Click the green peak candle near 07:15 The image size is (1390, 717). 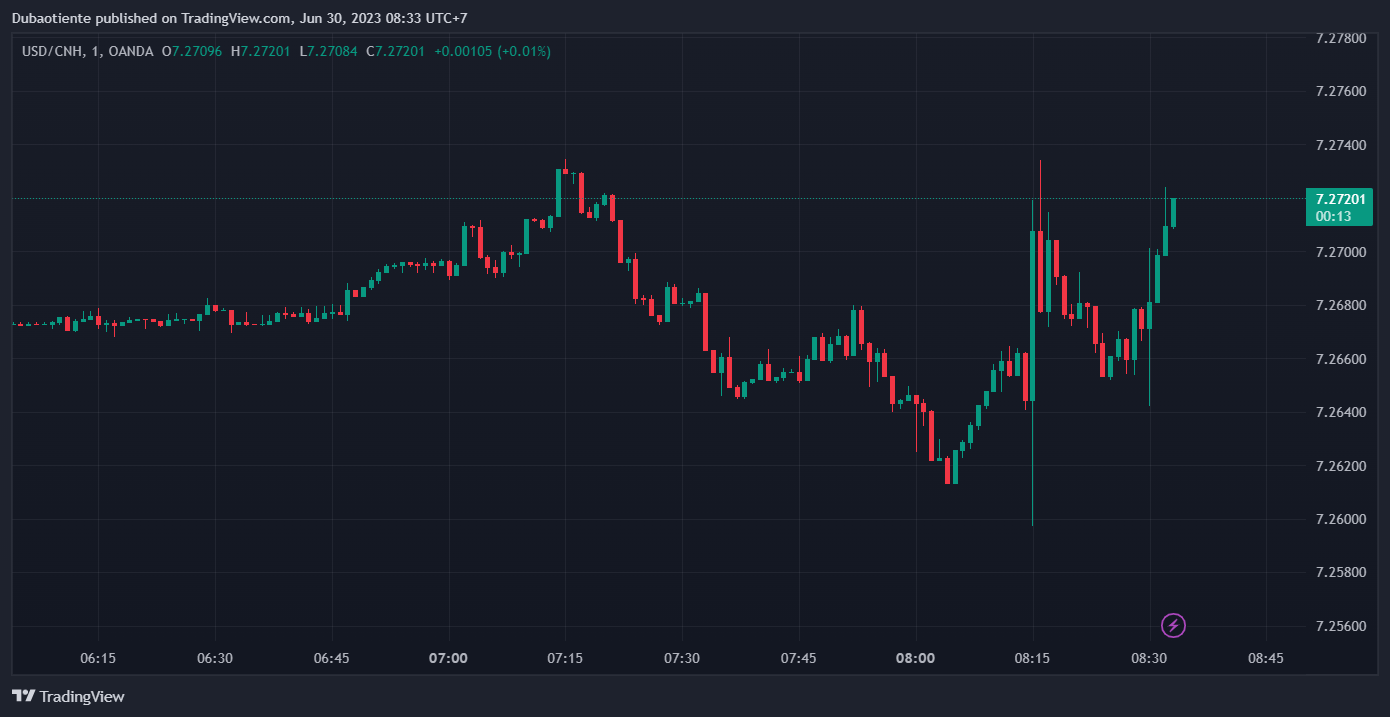tap(558, 192)
